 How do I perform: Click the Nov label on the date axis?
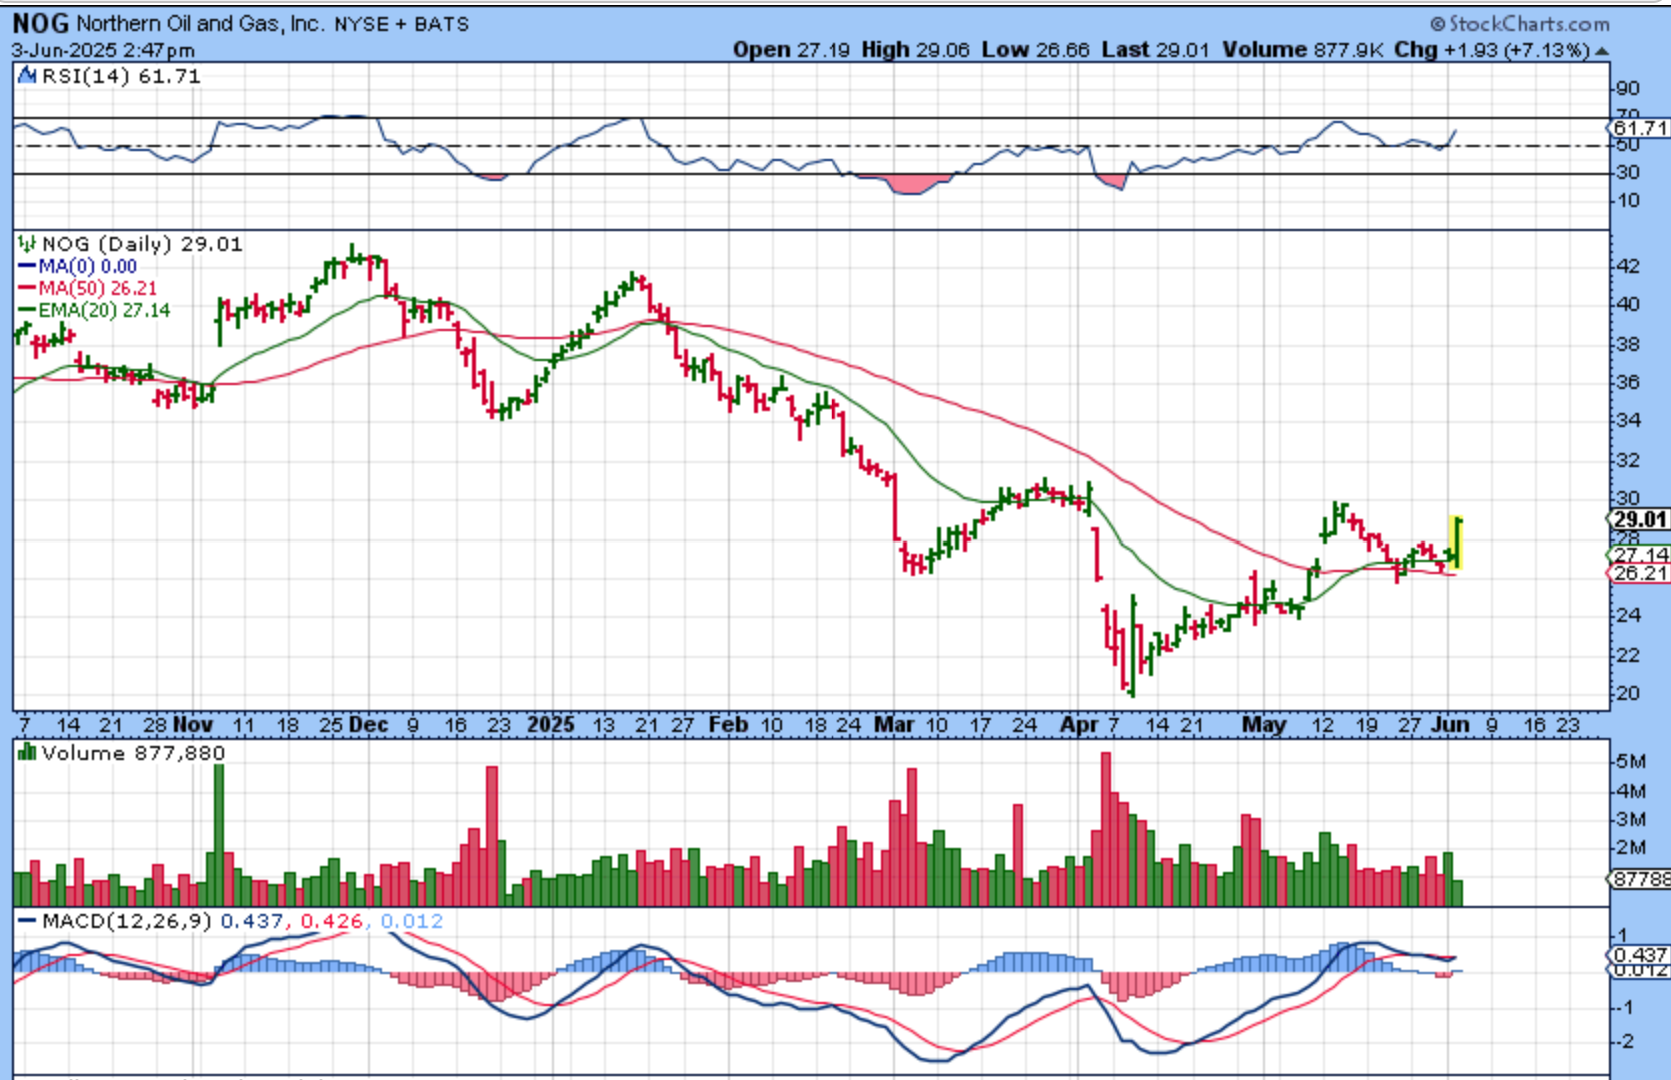click(x=192, y=724)
